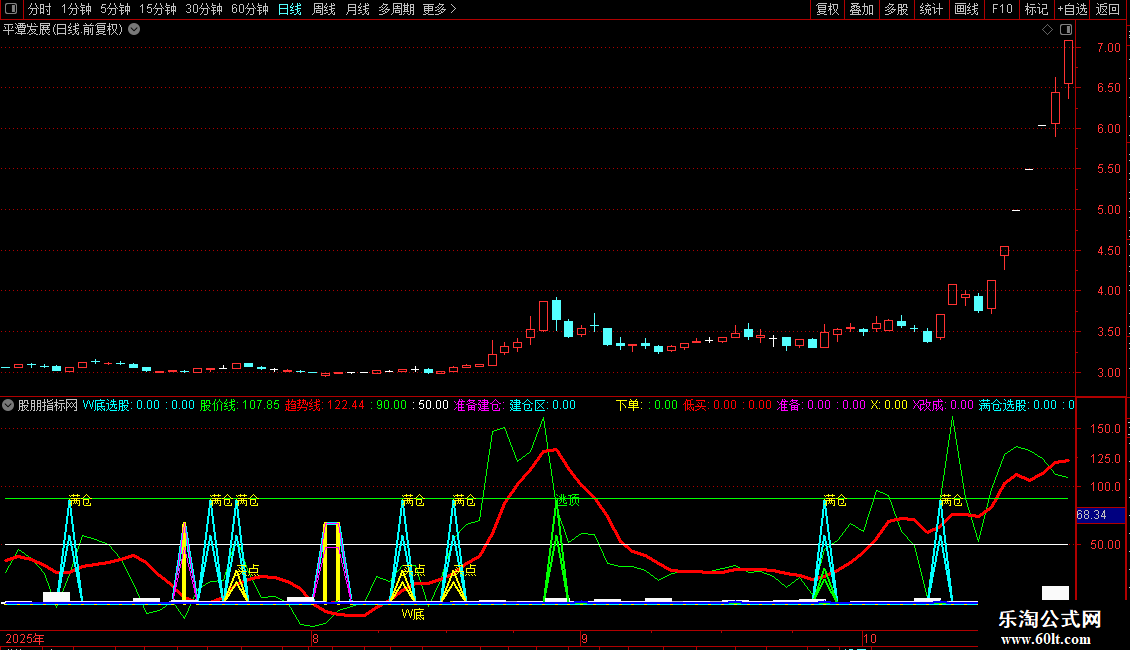Select the 60分钟 timeframe
The width and height of the screenshot is (1130, 650).
pos(249,9)
